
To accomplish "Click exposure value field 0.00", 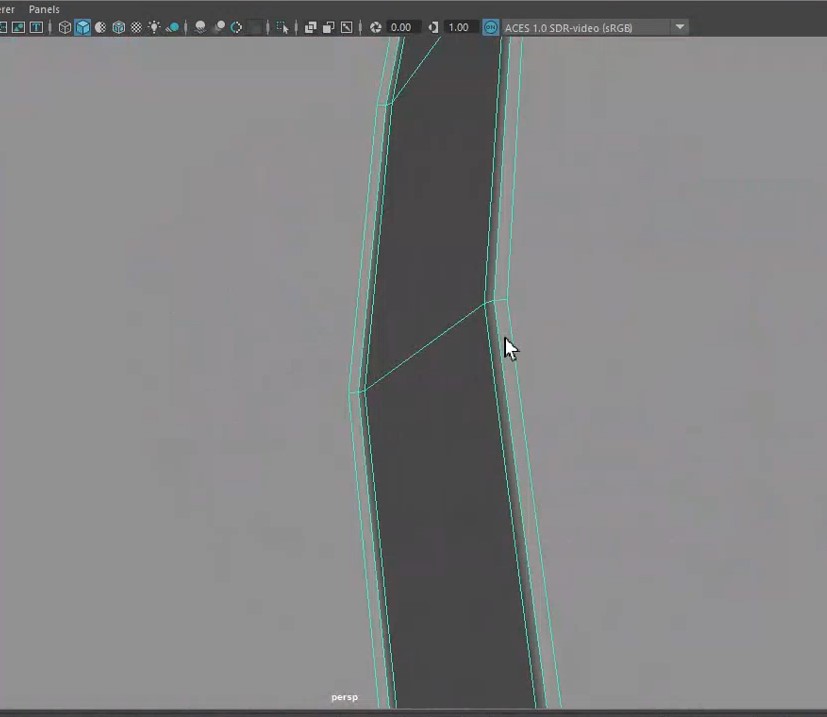I will (x=403, y=27).
